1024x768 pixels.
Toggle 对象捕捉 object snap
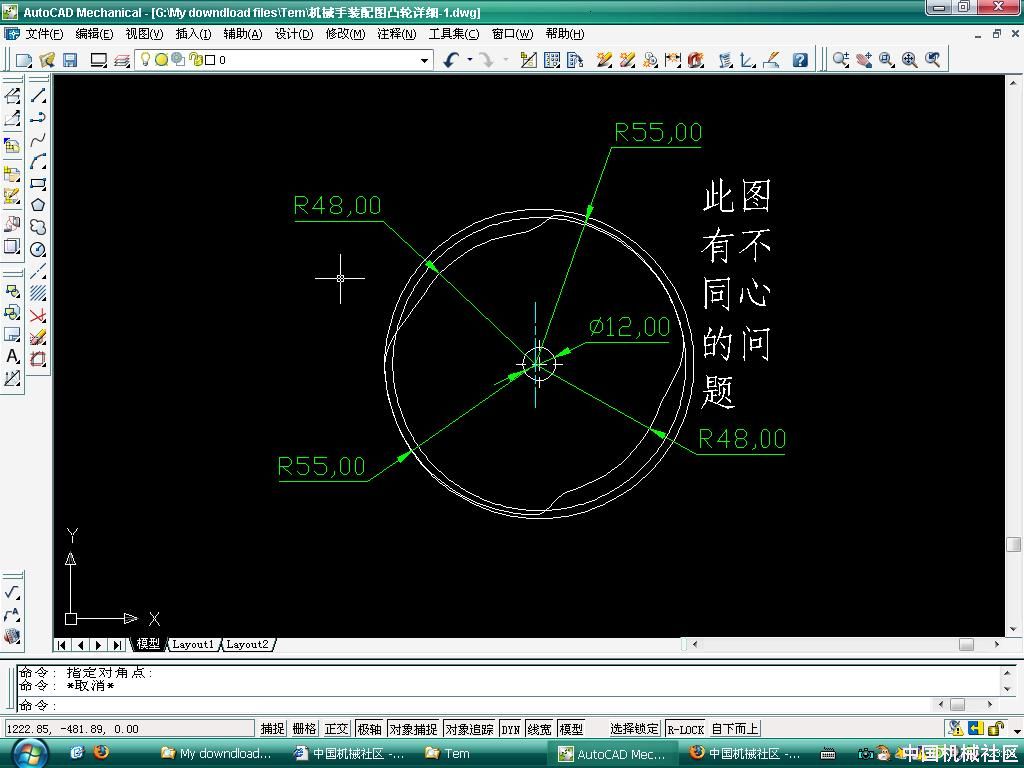tap(413, 729)
